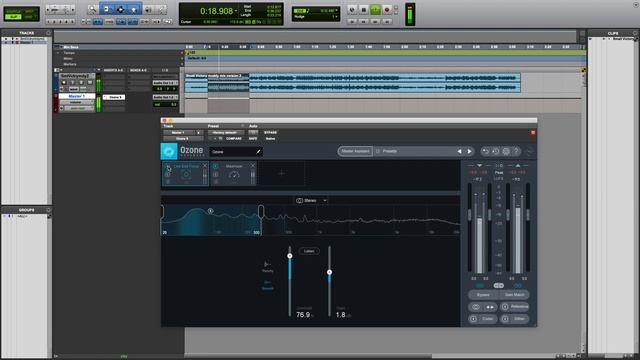Click the Ozone undo icon
The height and width of the screenshot is (360, 640).
pyautogui.click(x=485, y=151)
